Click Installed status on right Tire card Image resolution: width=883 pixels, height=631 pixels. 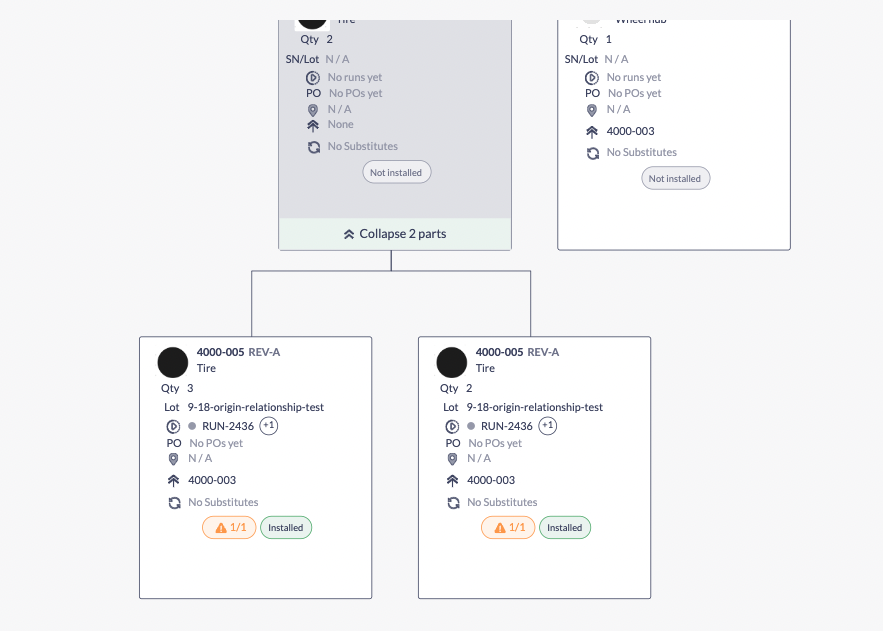[565, 527]
